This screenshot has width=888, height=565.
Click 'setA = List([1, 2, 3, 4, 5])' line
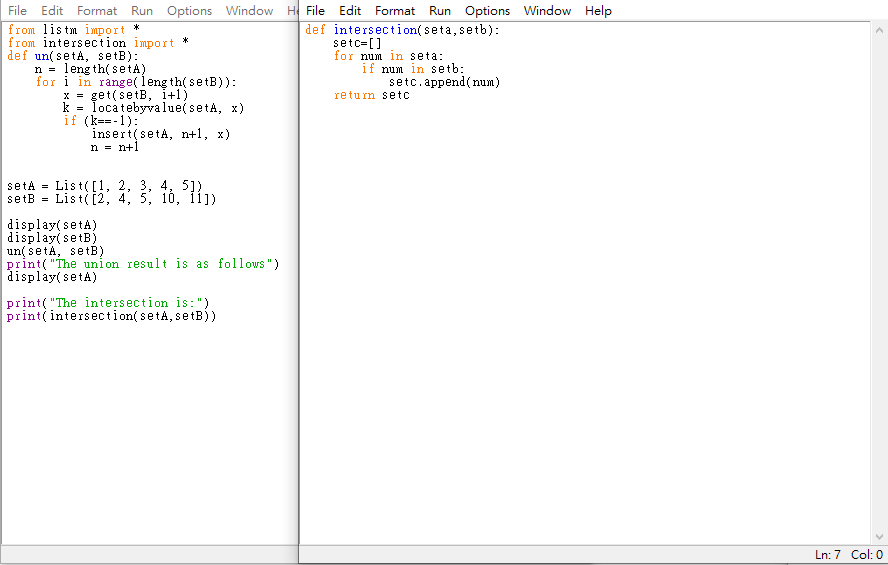coord(105,186)
